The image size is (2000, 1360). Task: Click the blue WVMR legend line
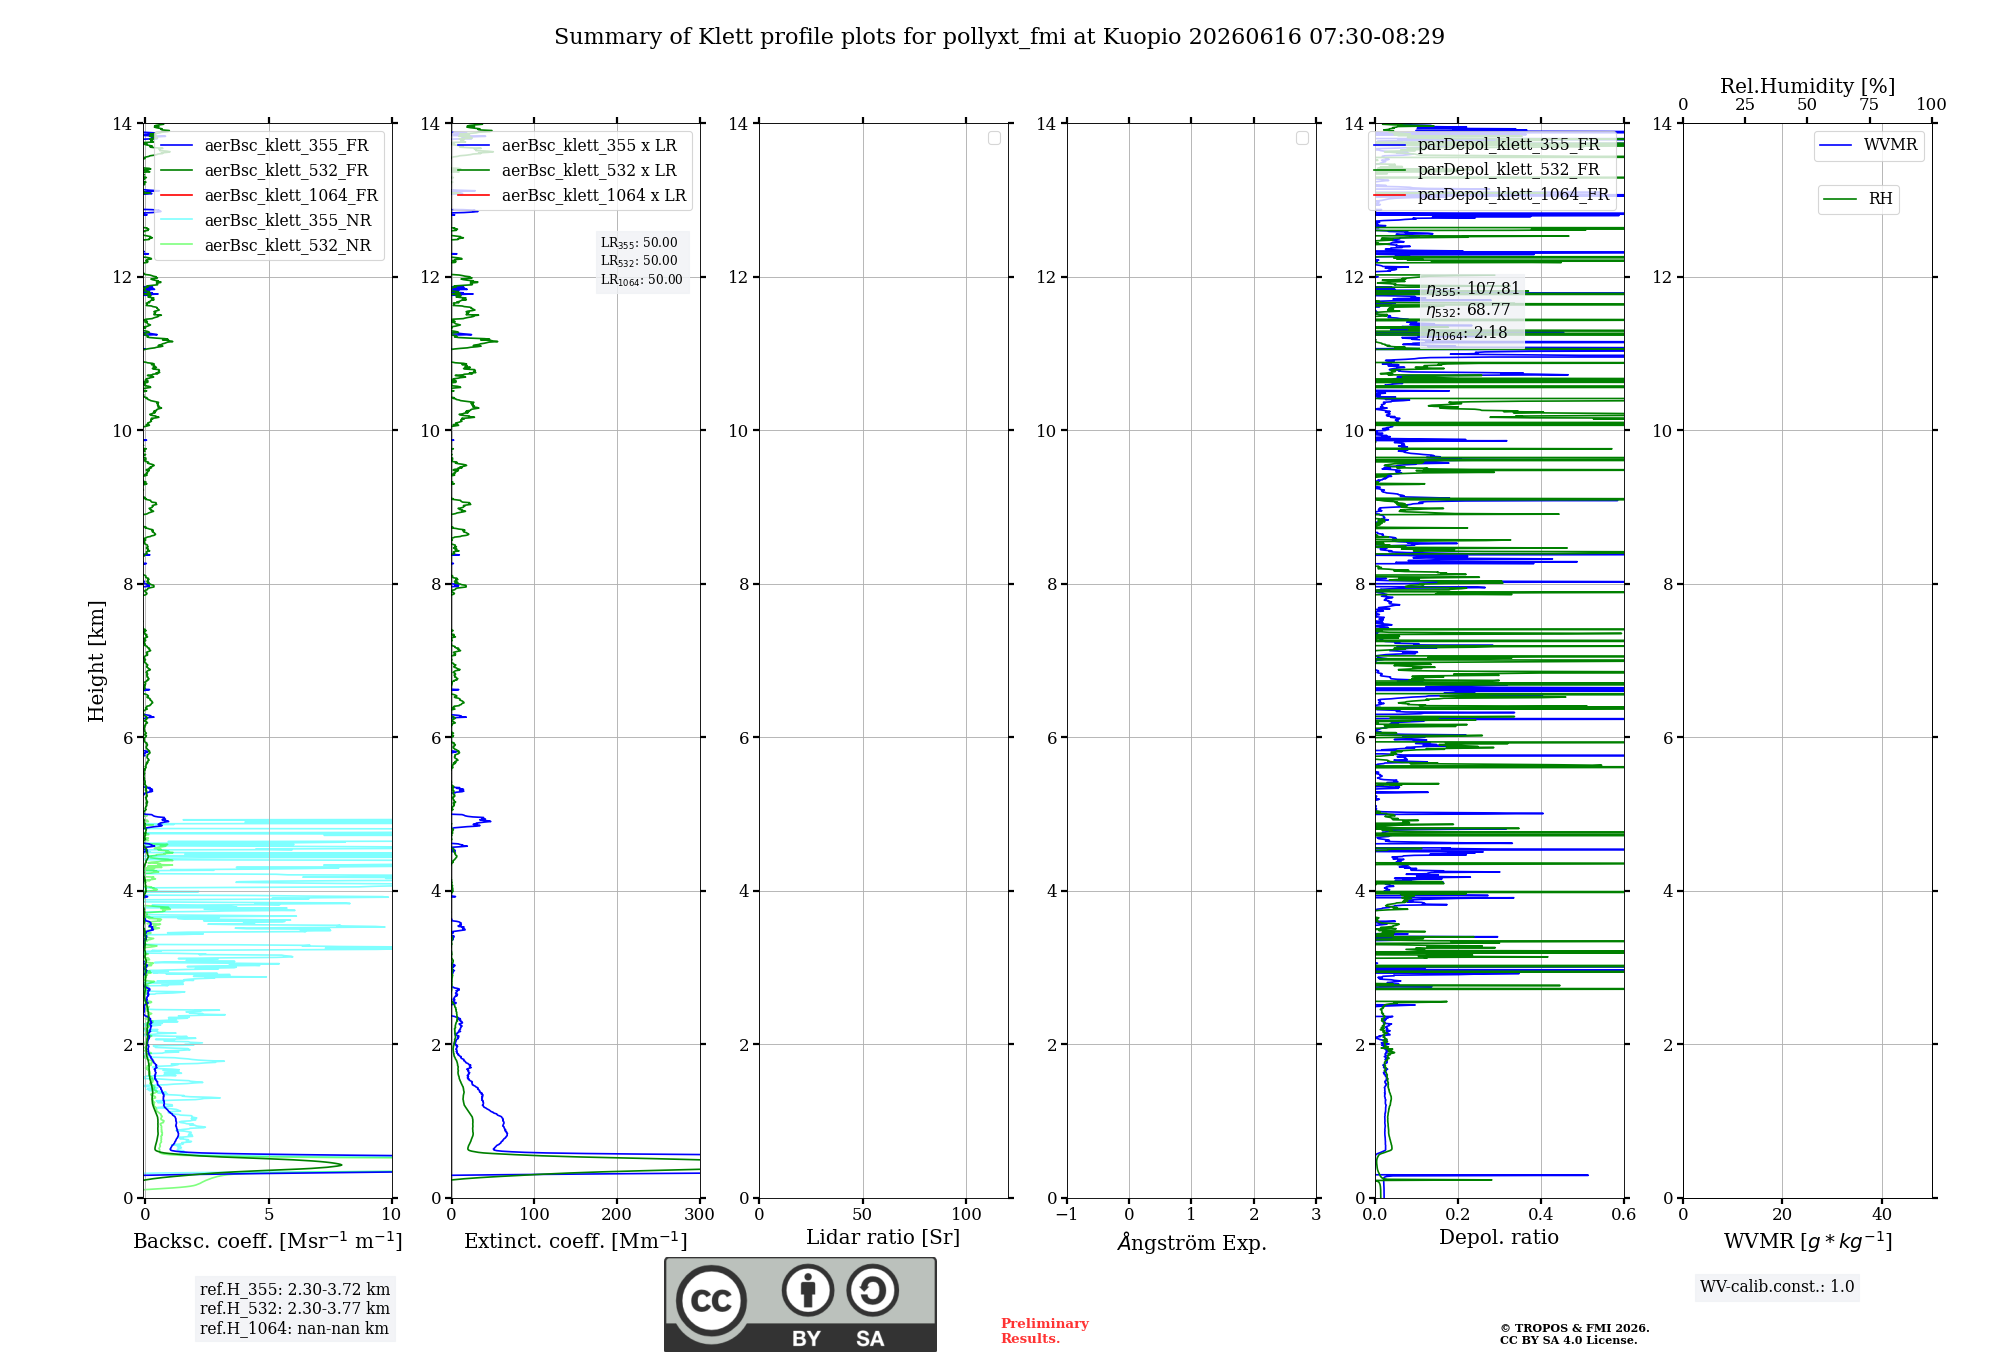tap(1836, 145)
